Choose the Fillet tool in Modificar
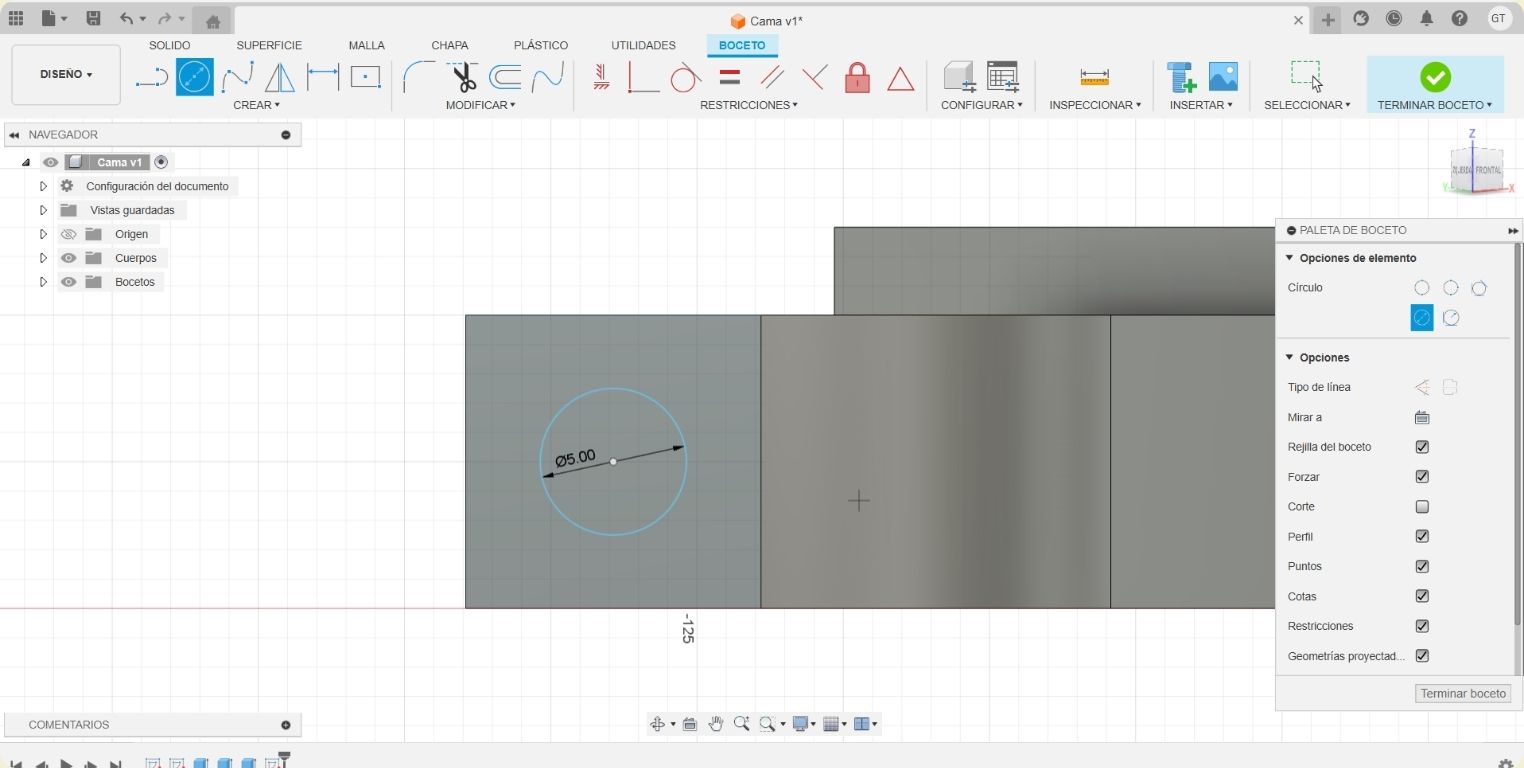 tap(419, 77)
